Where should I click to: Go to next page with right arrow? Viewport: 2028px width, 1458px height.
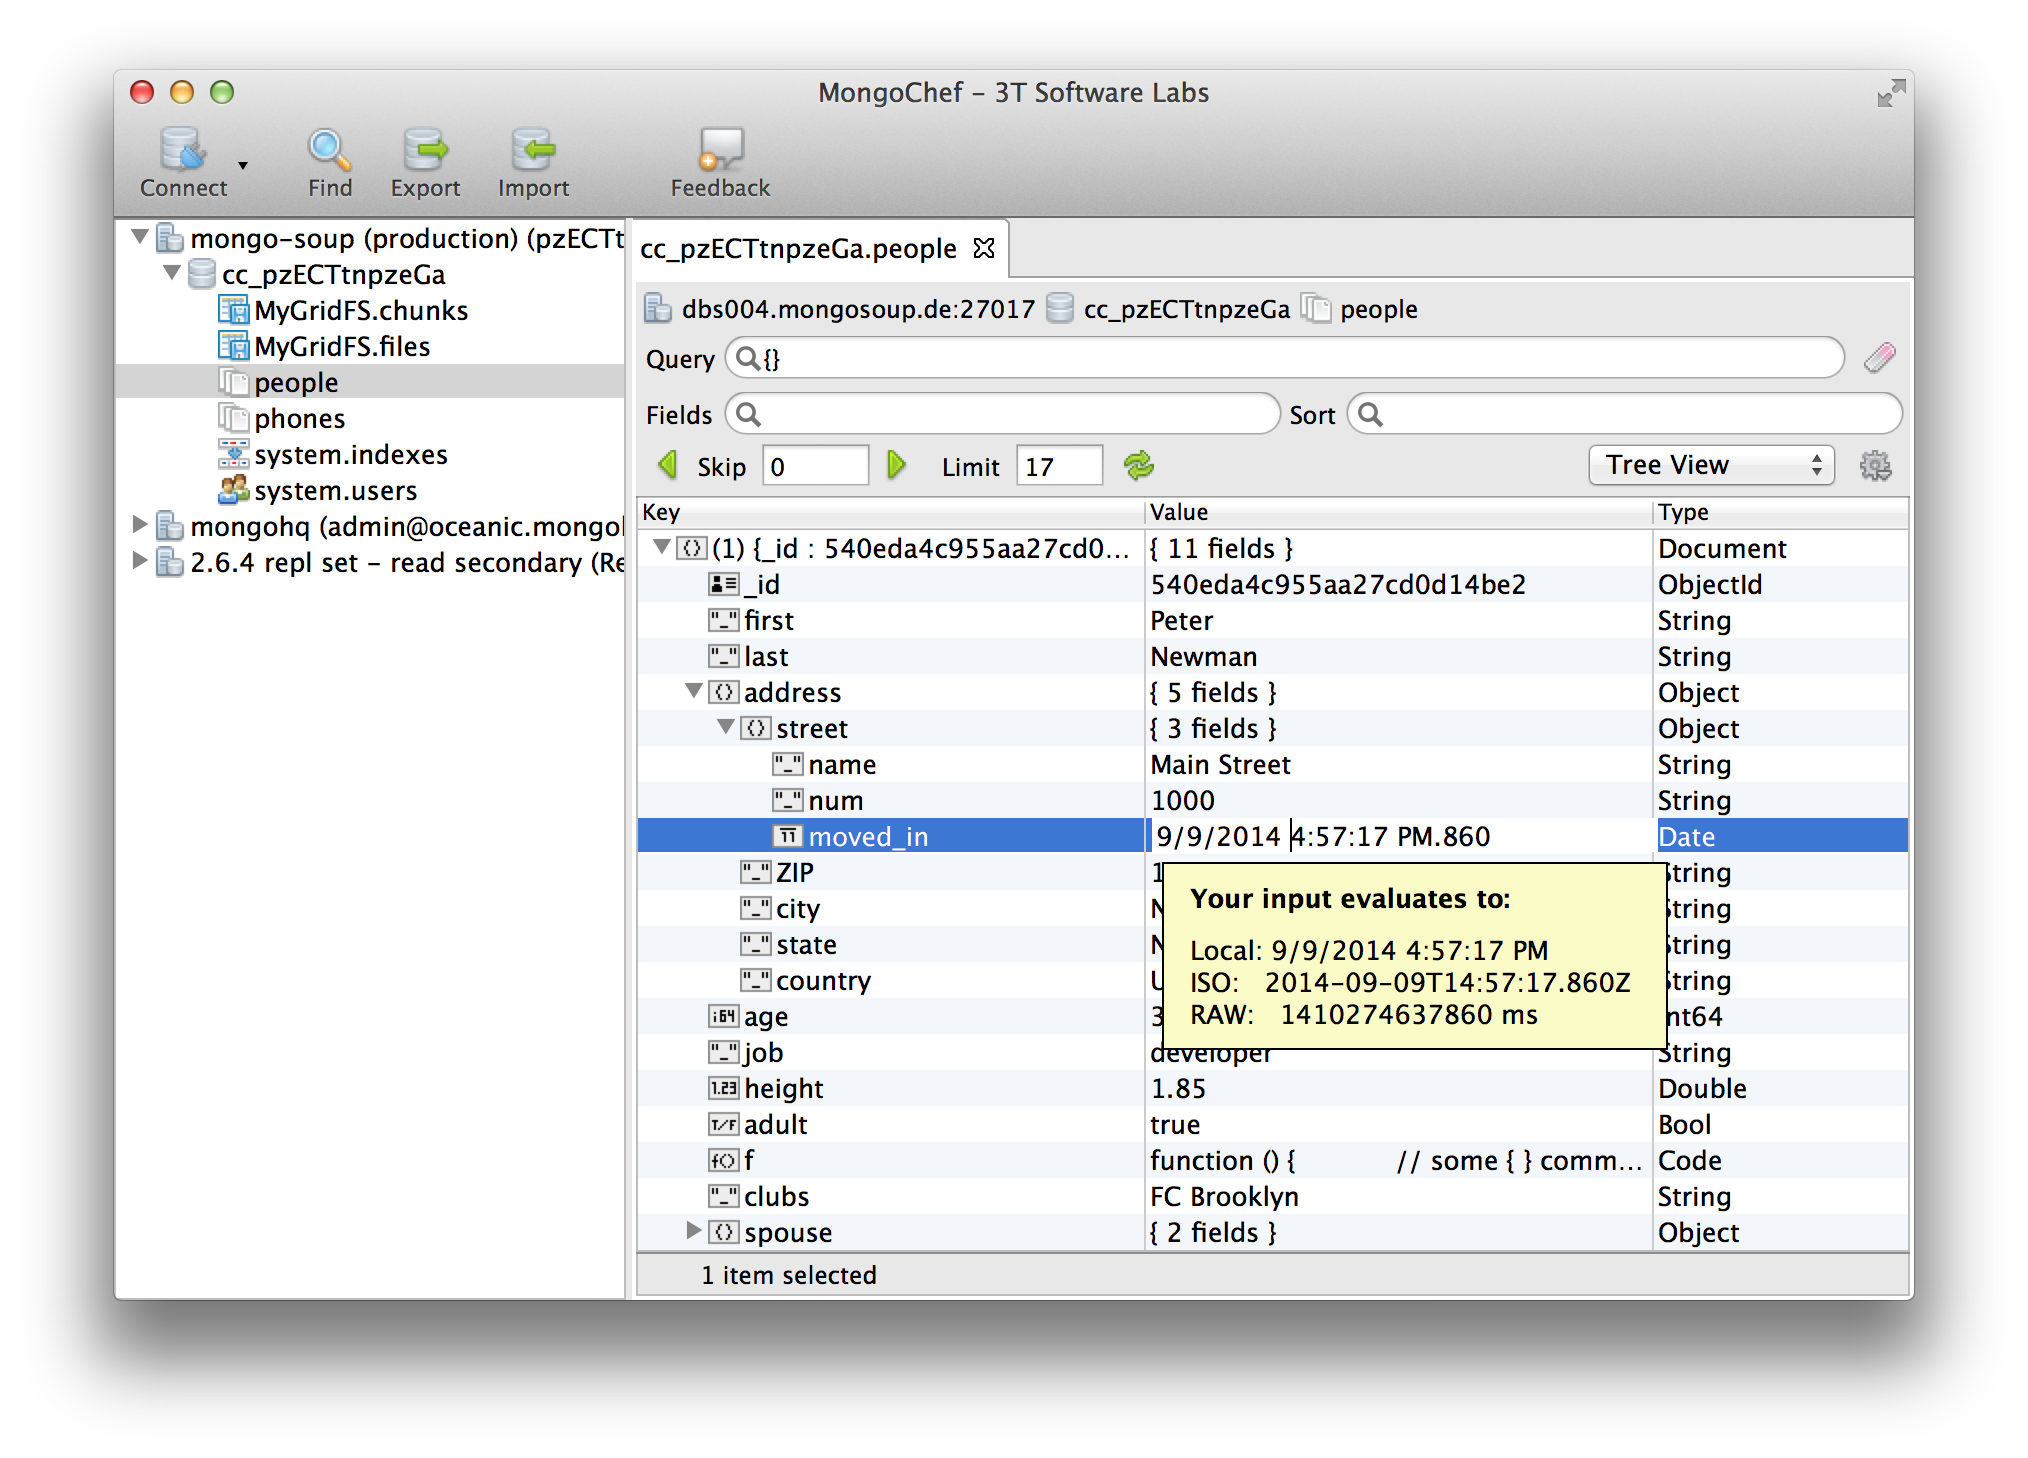[896, 465]
